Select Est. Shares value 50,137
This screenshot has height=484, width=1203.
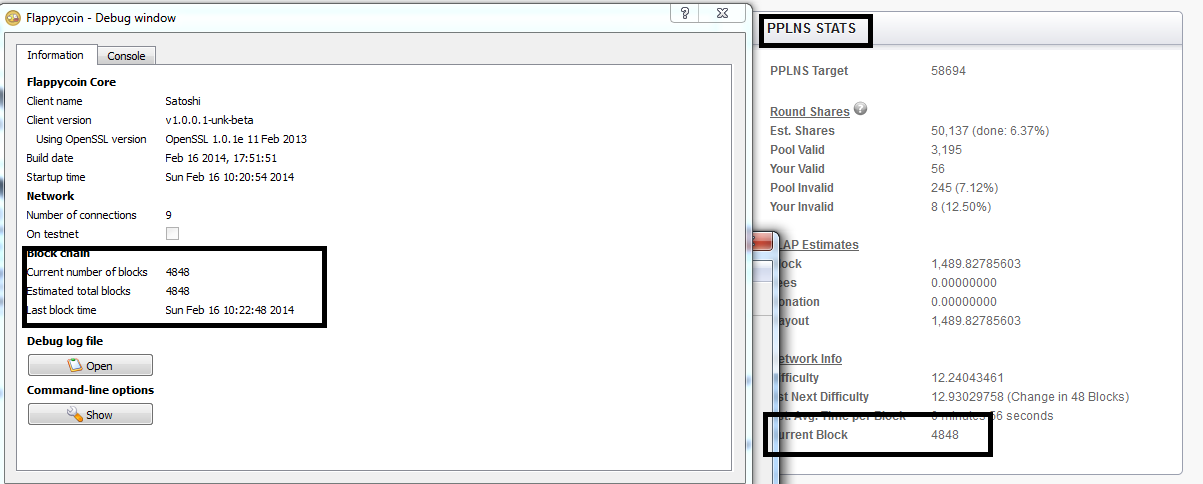pos(989,131)
